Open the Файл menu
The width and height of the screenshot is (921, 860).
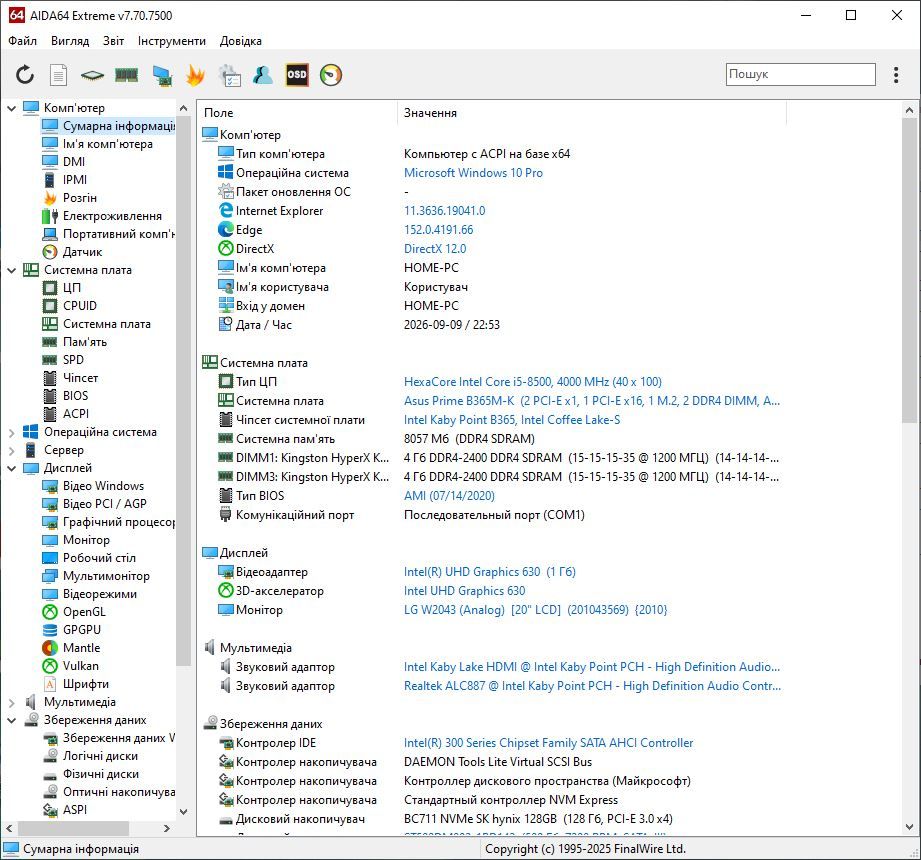(x=22, y=41)
